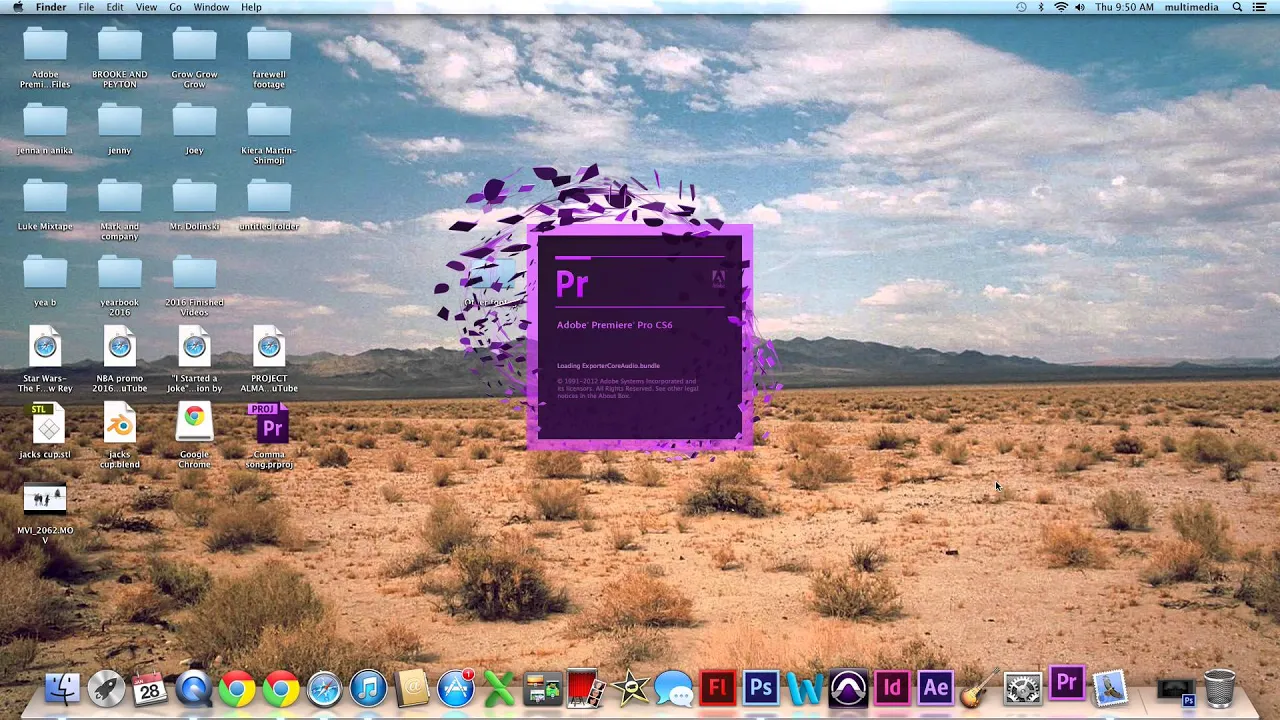The width and height of the screenshot is (1280, 720).
Task: Open the Finder menu
Action: click(51, 7)
